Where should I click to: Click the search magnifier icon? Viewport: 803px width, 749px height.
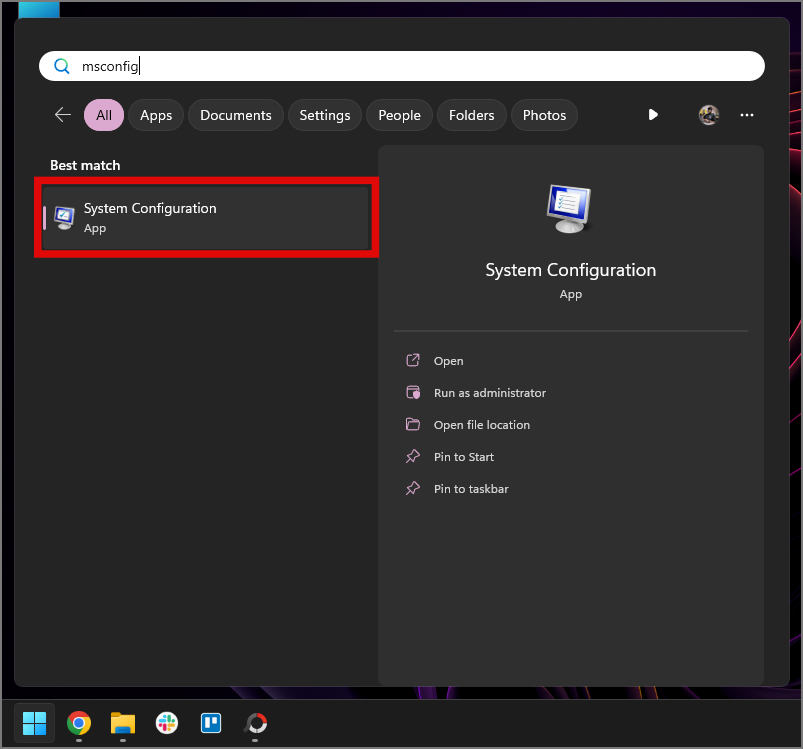[x=61, y=66]
